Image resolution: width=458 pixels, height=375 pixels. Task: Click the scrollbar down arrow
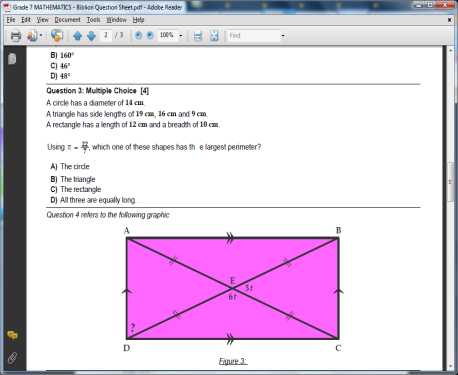450,366
